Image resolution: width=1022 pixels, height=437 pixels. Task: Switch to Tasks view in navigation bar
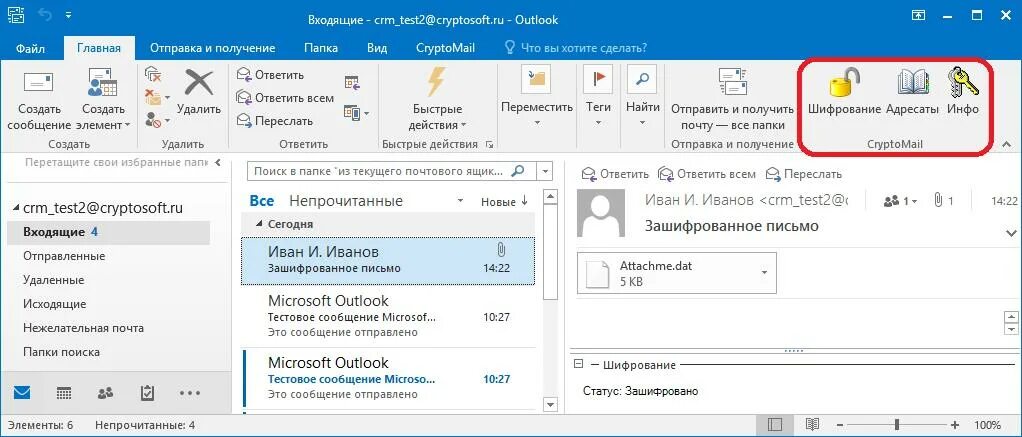coord(147,393)
